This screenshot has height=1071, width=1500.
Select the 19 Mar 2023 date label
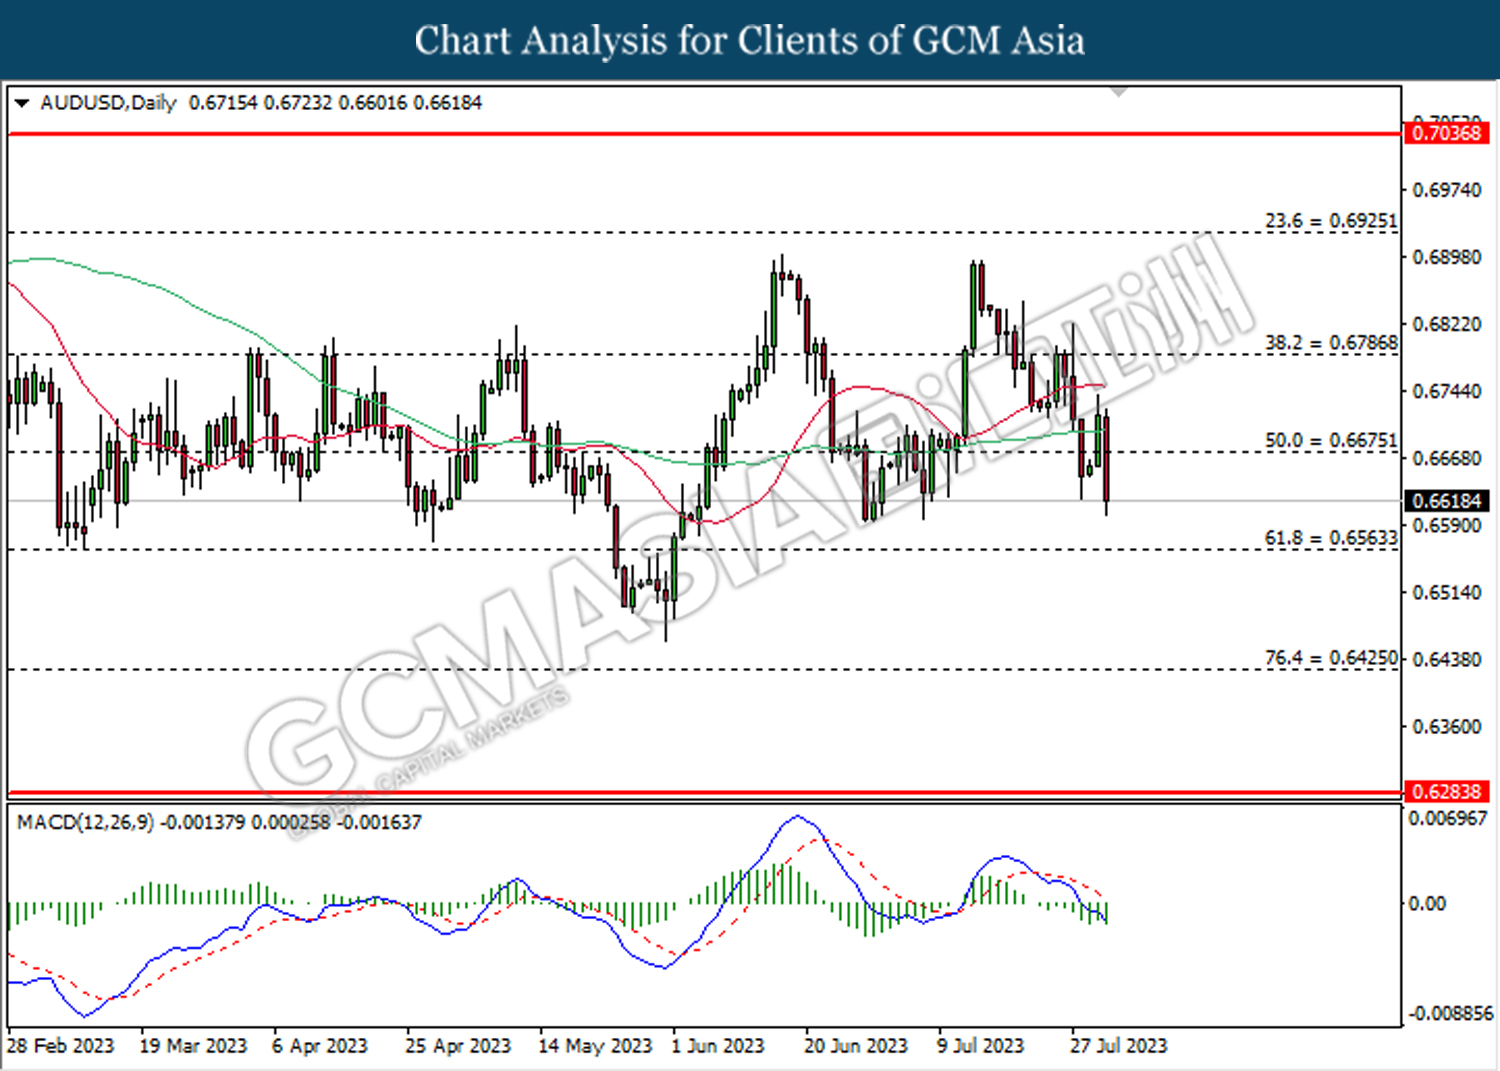193,1046
